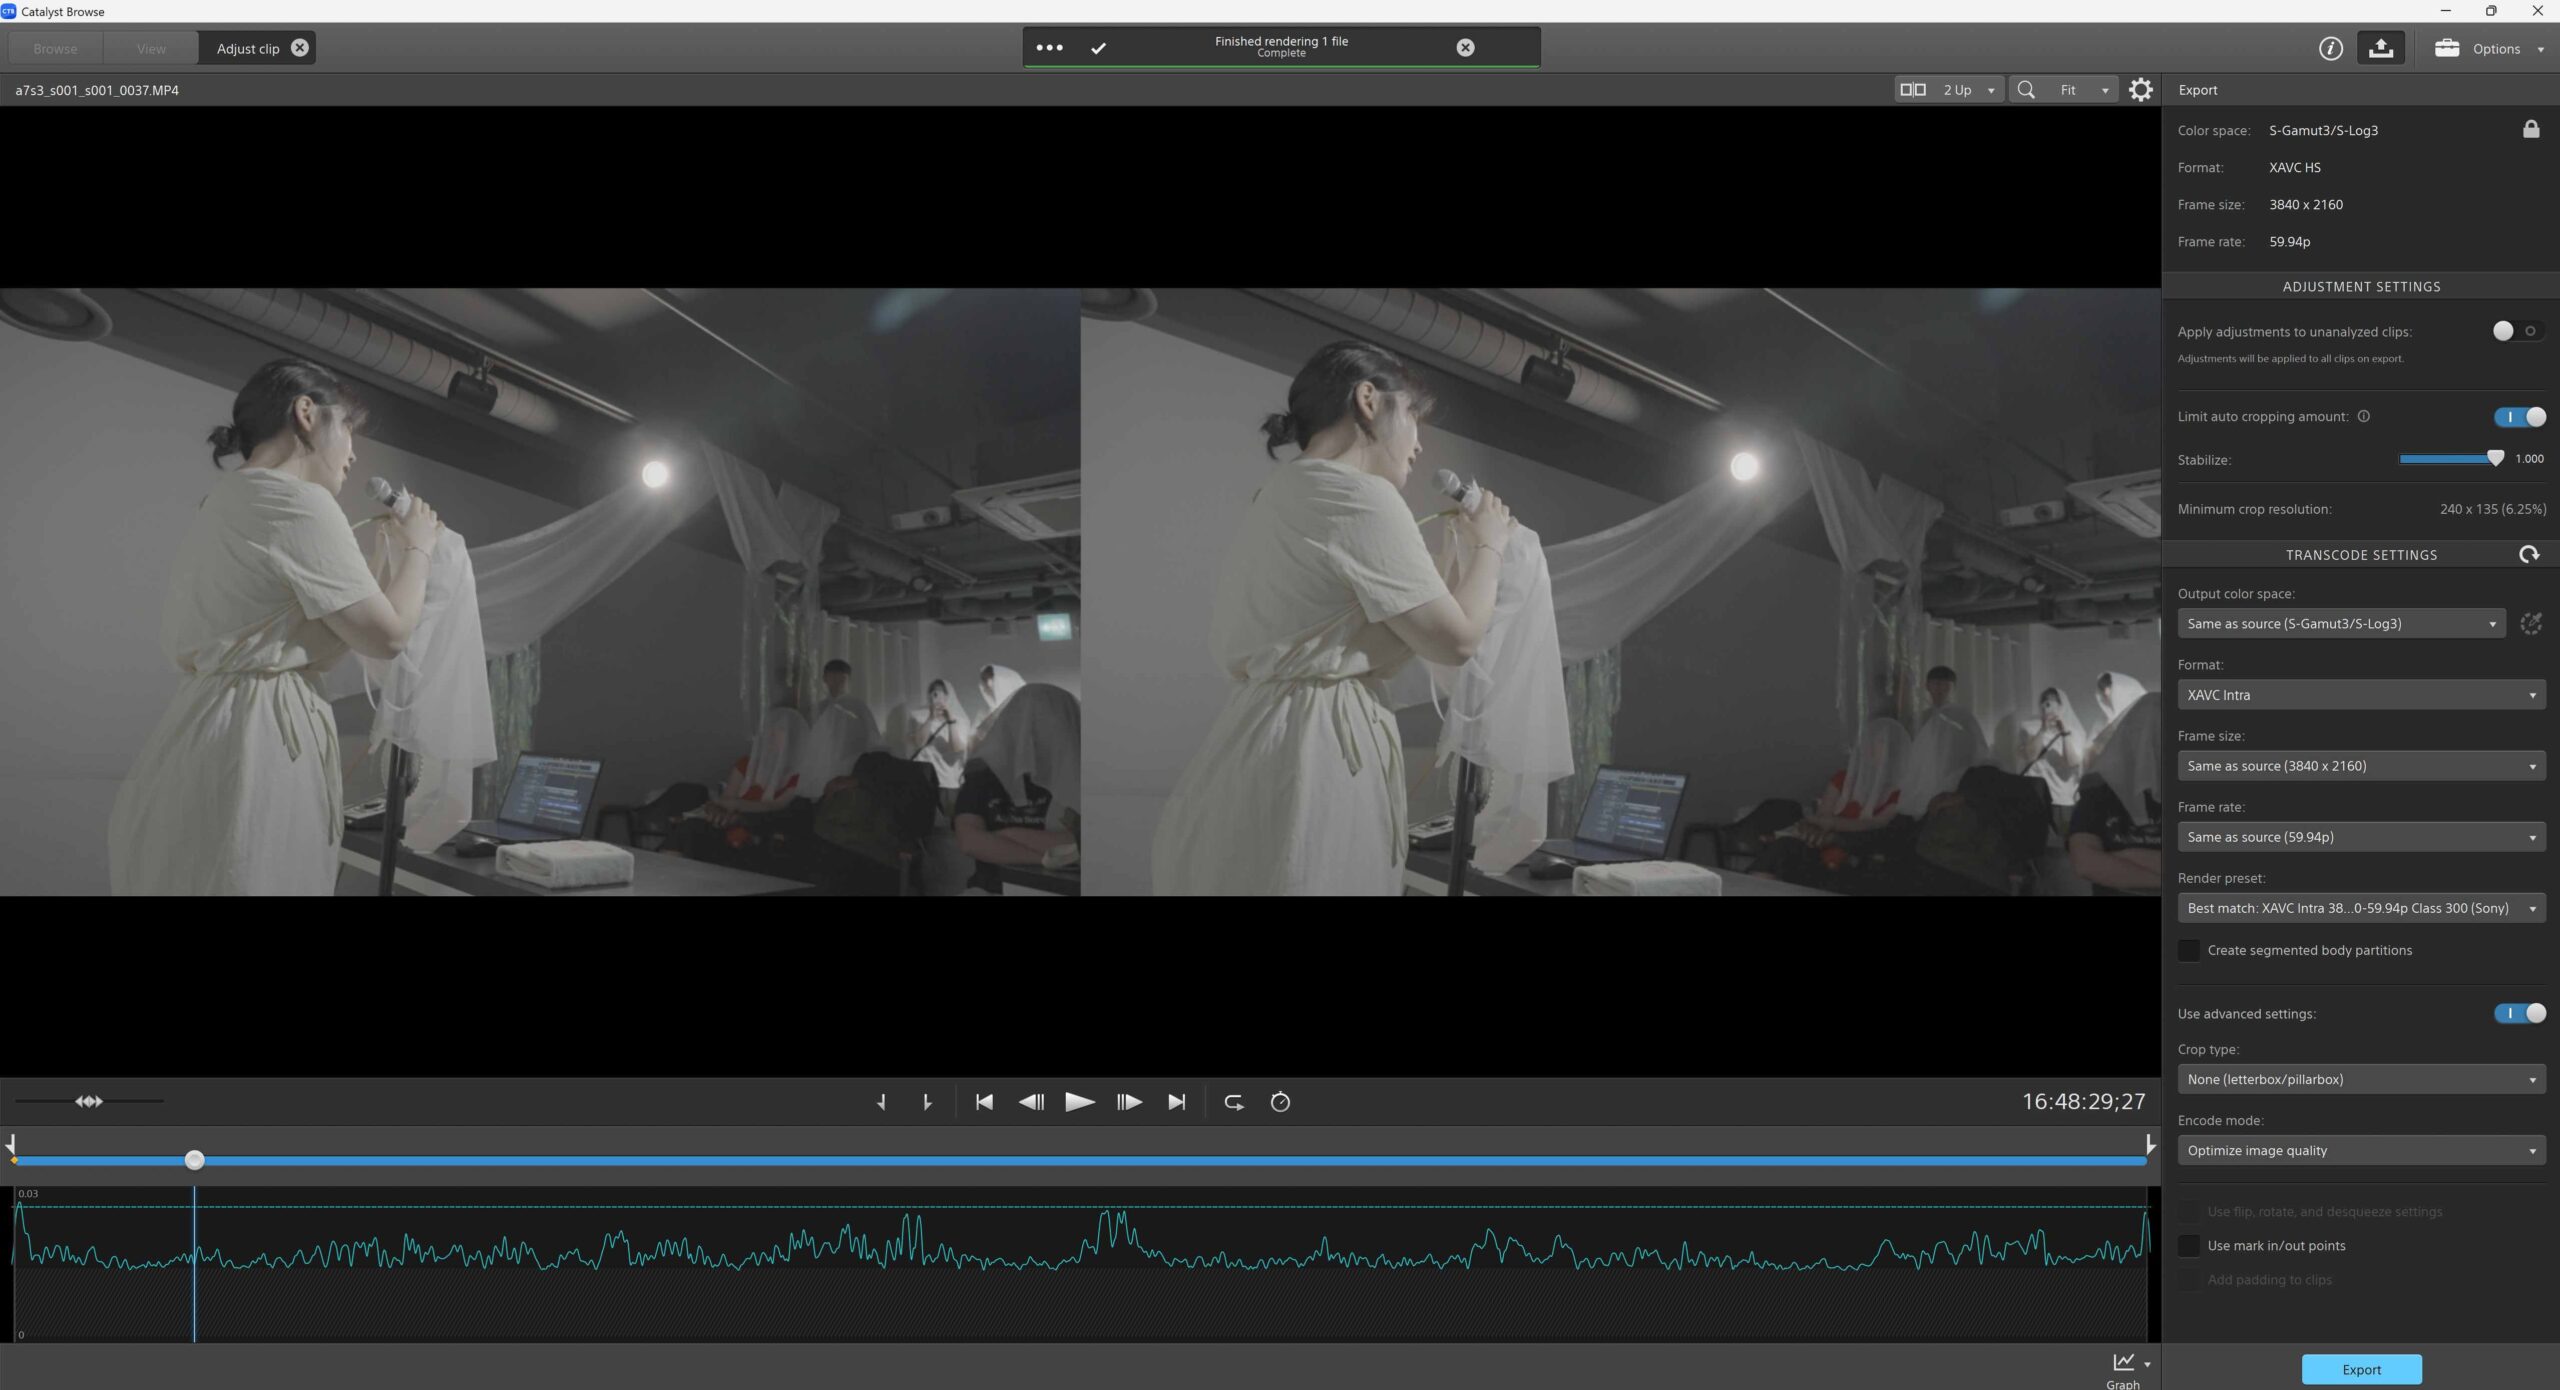2560x1390 pixels.
Task: Click the 2 Up split view icon
Action: 1912,90
